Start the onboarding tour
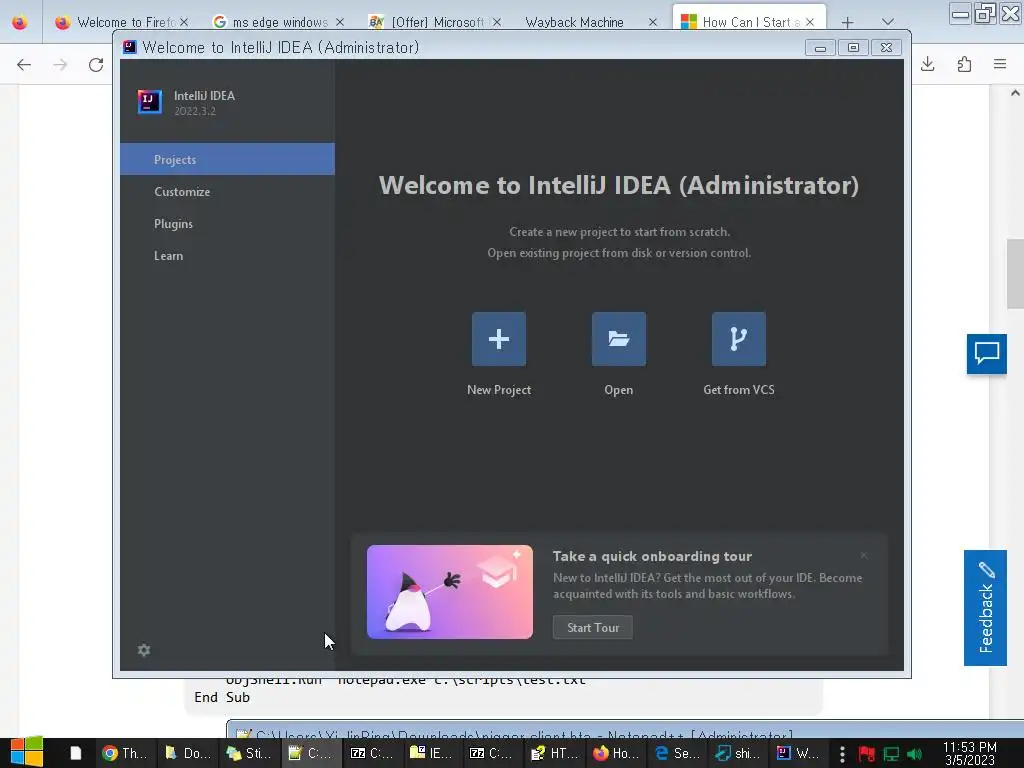 click(592, 628)
